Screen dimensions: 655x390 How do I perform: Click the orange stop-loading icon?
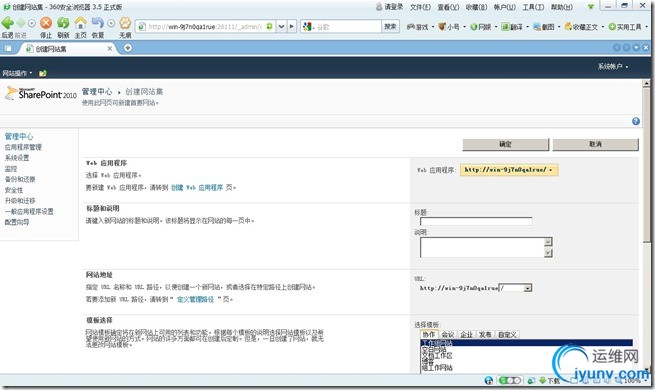(x=46, y=23)
